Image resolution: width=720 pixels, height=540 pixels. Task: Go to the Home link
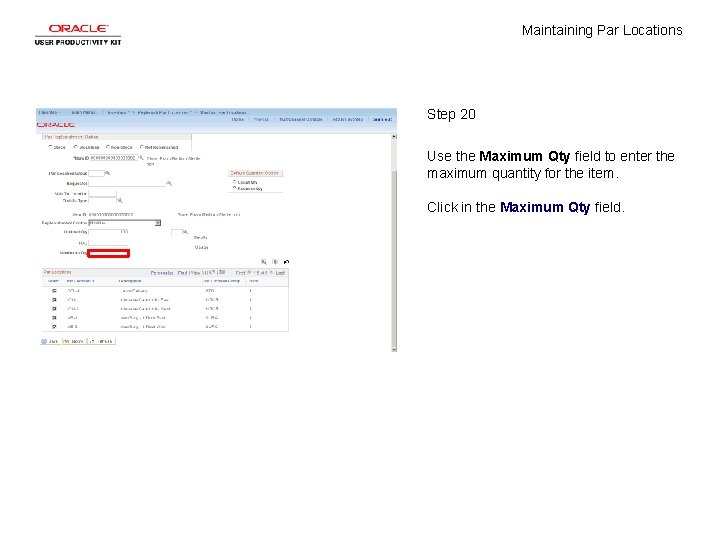[237, 119]
